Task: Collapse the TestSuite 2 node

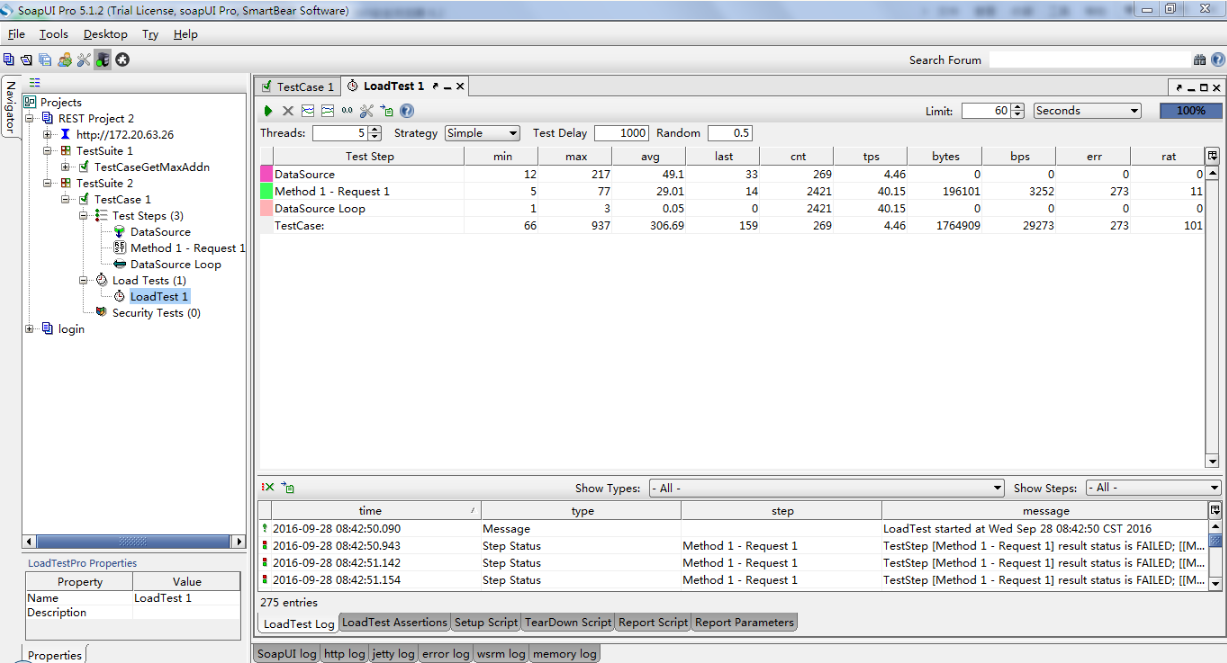Action: point(48,183)
